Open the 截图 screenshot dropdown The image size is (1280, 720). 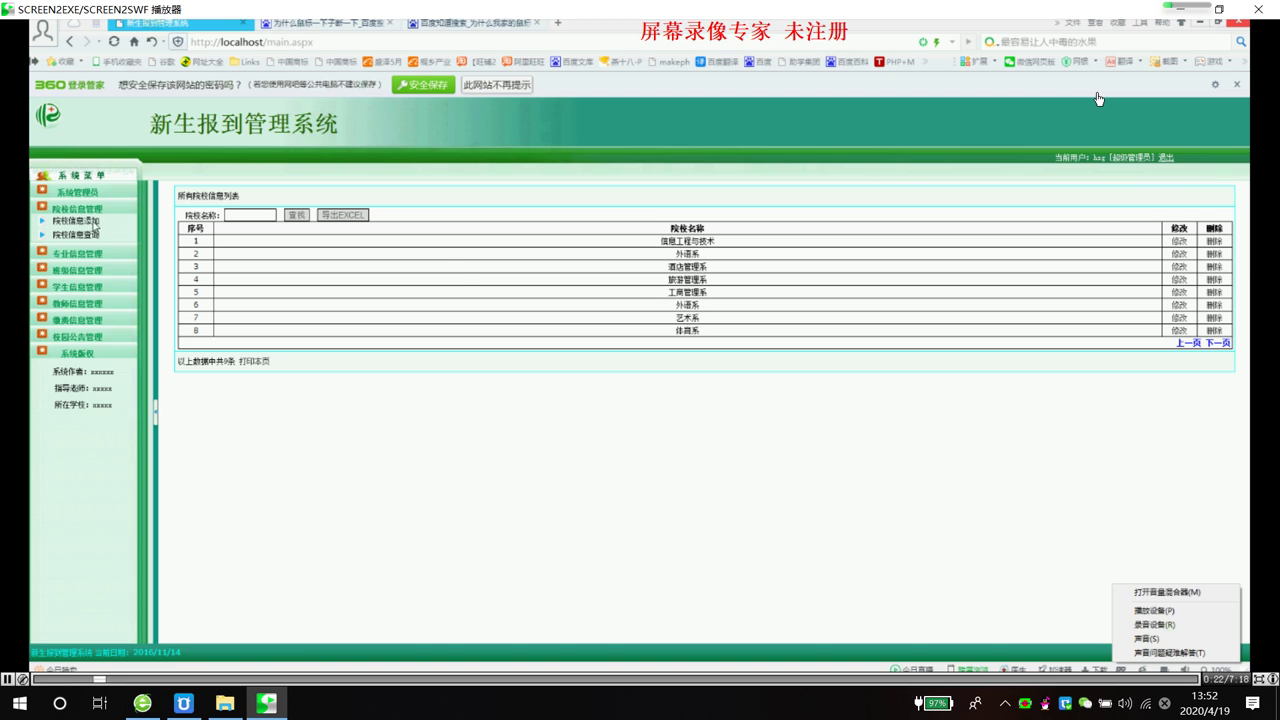(x=1169, y=62)
